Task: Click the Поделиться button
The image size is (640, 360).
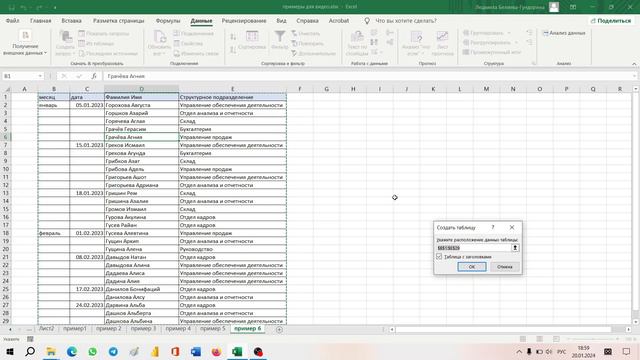Action: pos(611,20)
